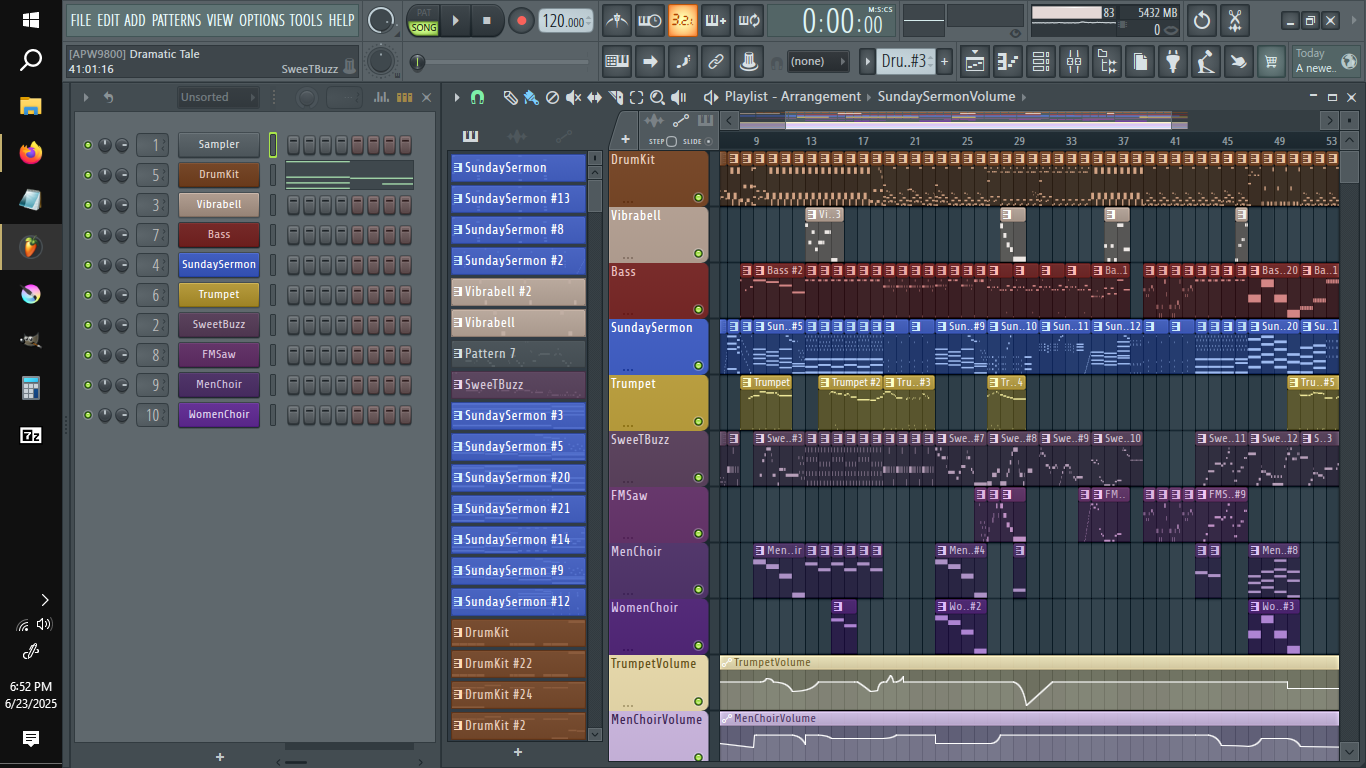Mute the TrumpetVolume automation track
This screenshot has height=768, width=1366.
click(x=698, y=702)
